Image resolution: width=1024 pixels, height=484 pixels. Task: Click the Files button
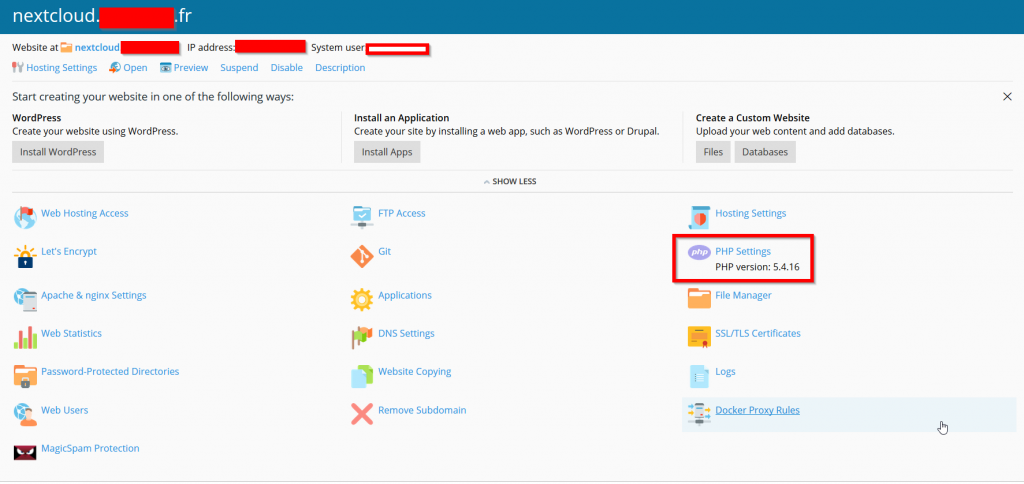pos(713,152)
